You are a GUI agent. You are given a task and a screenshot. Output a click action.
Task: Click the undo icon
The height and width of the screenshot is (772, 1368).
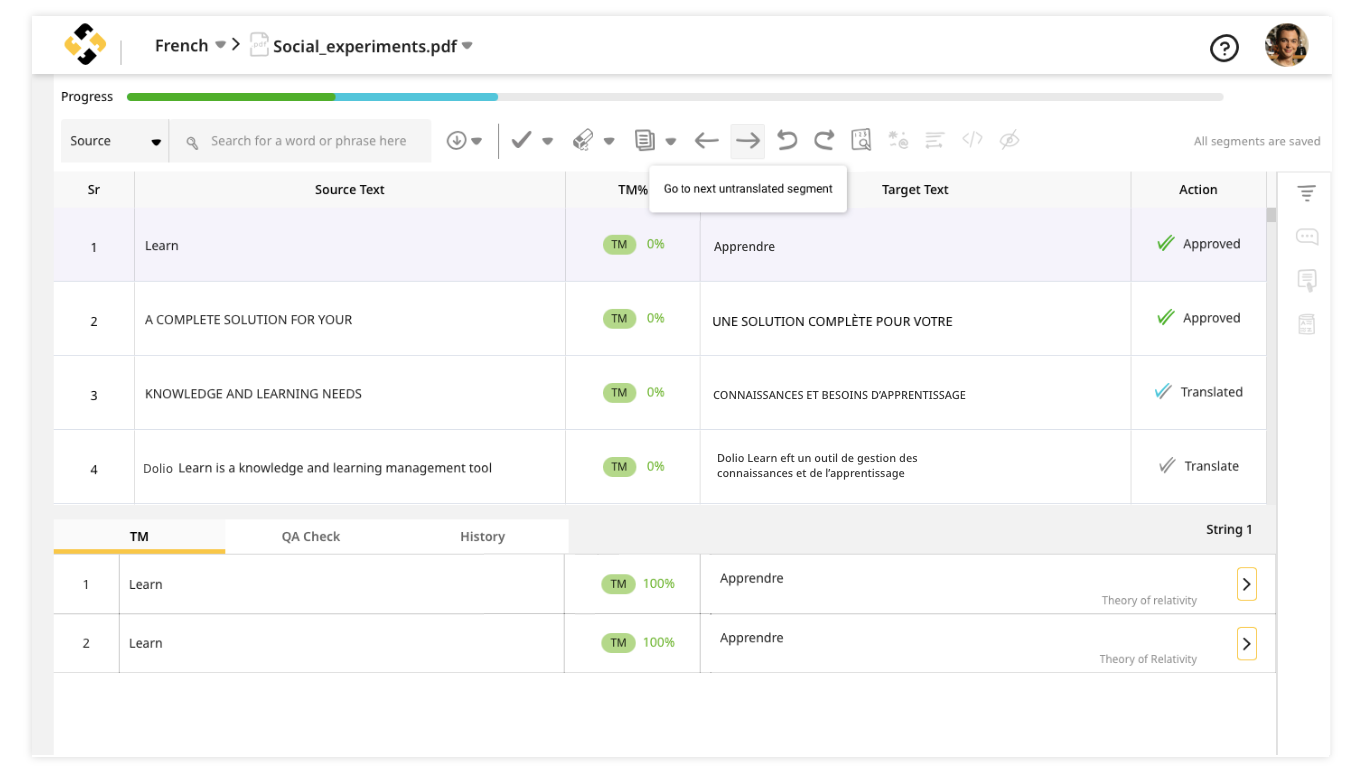[787, 140]
